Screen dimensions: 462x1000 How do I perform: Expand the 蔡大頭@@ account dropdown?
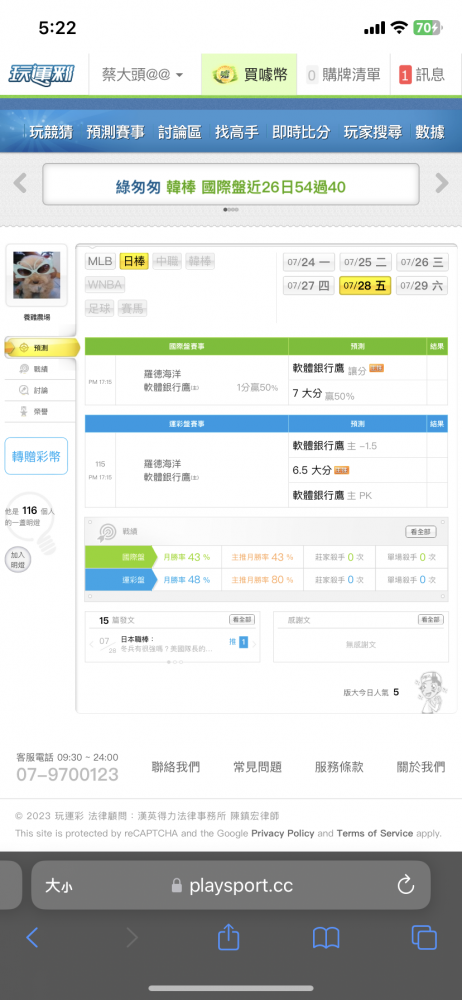142,75
